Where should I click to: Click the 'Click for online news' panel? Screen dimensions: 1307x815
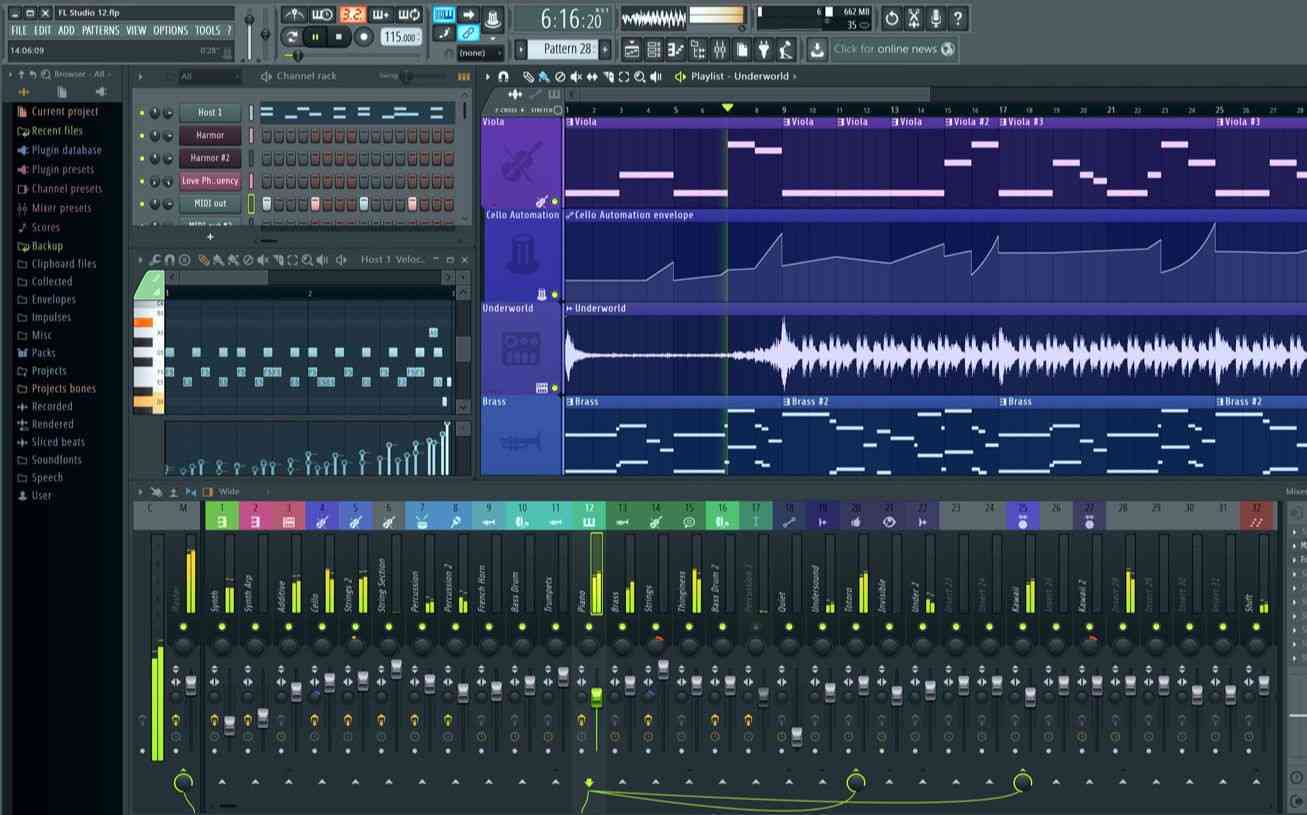(x=894, y=49)
